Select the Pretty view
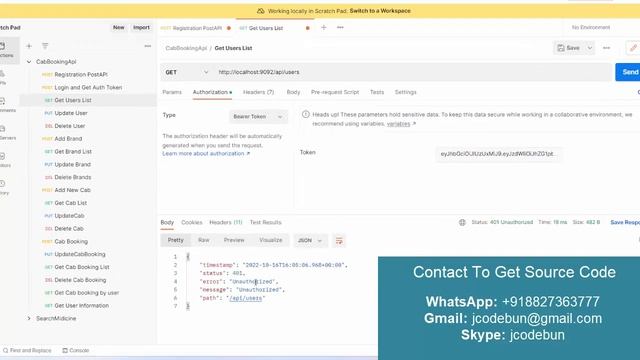This screenshot has width=640, height=360. coord(176,240)
